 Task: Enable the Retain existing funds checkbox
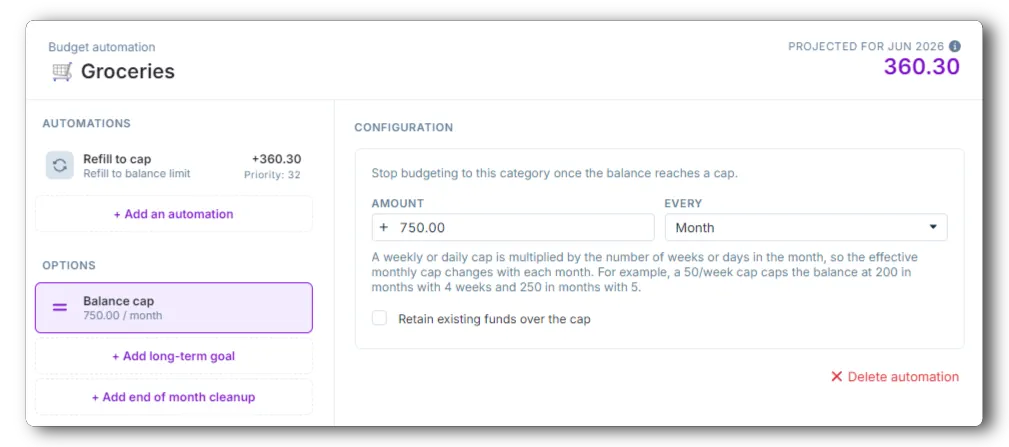380,318
